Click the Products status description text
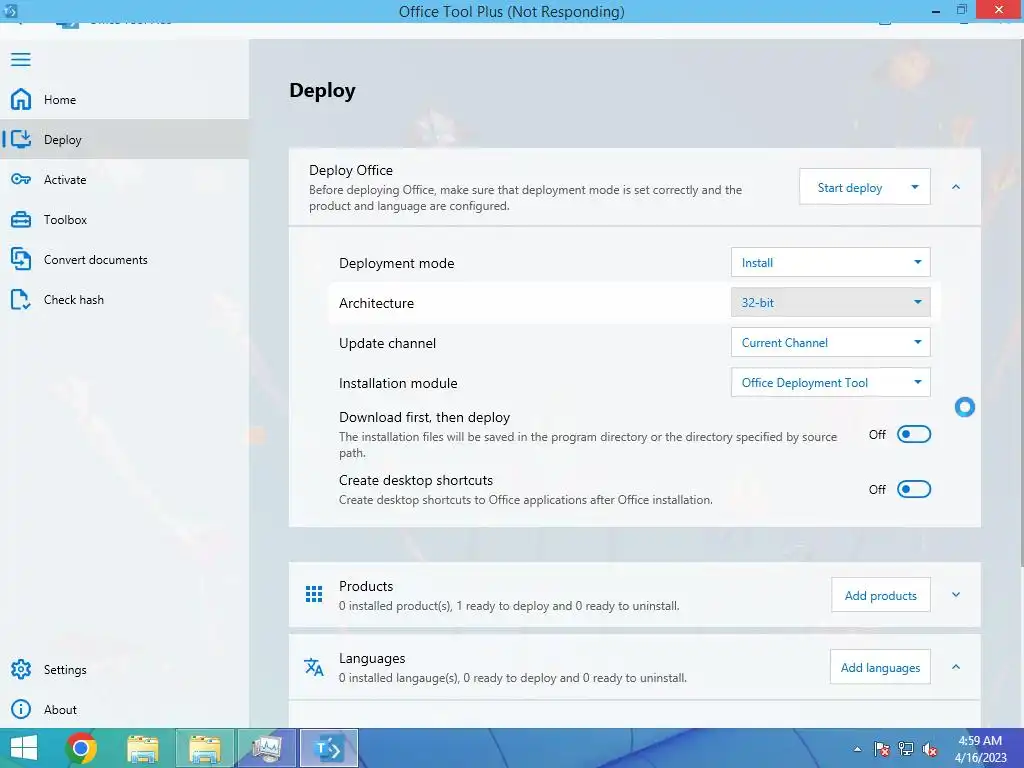1024x768 pixels. pyautogui.click(x=509, y=606)
